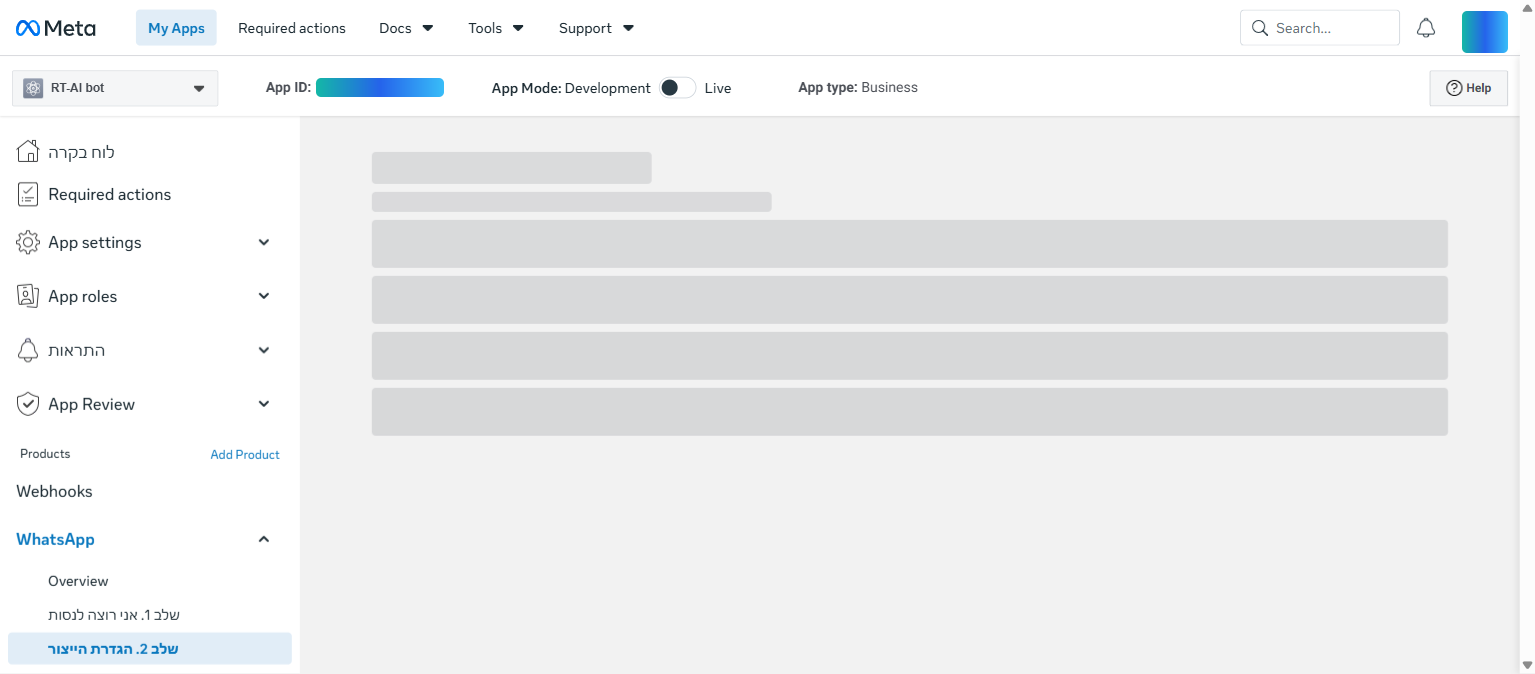
Task: Click the Help button
Action: click(1468, 88)
